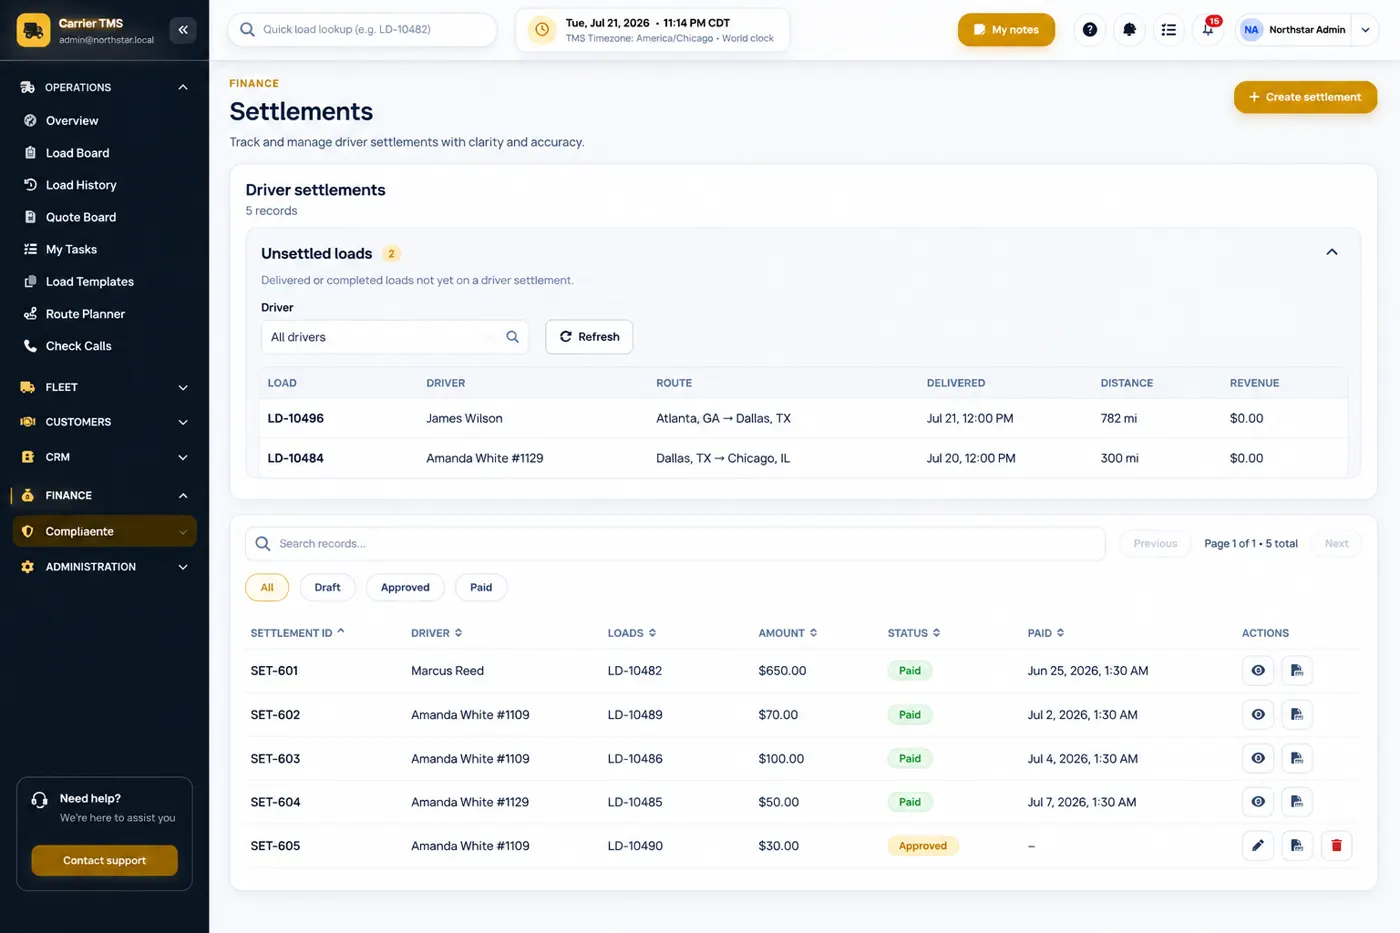This screenshot has width=1400, height=933.
Task: Refresh unsettled loads
Action: 589,337
